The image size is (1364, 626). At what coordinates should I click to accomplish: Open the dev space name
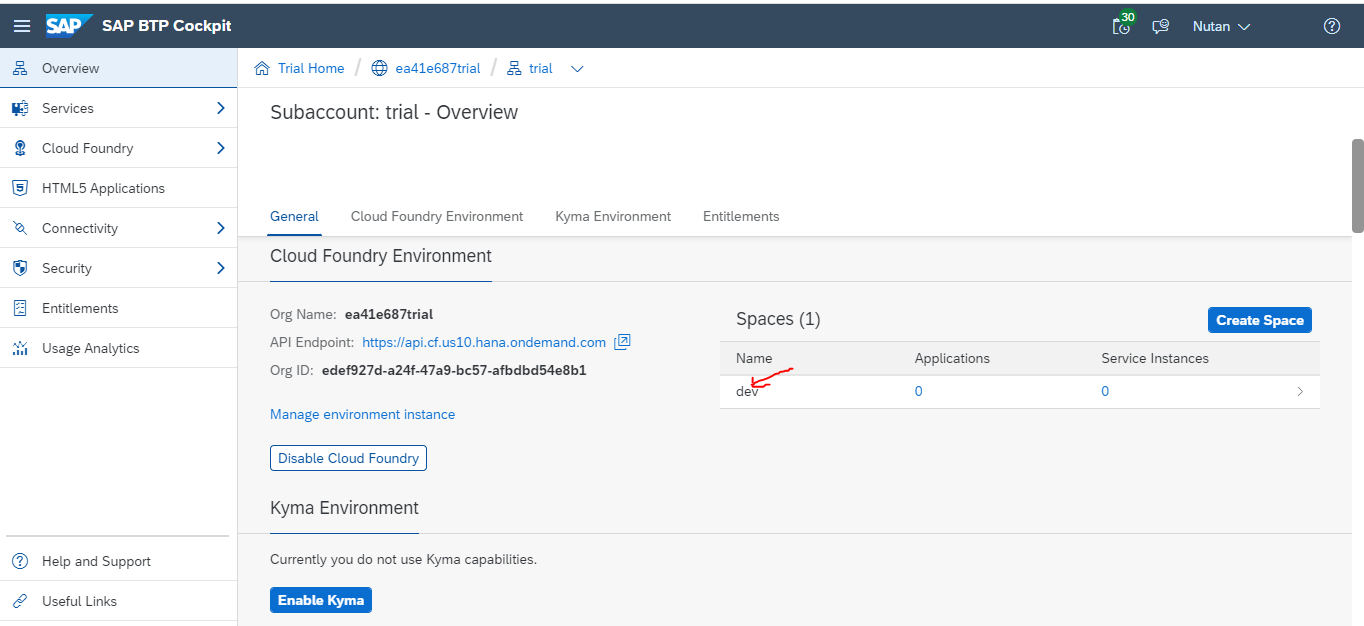coord(747,392)
